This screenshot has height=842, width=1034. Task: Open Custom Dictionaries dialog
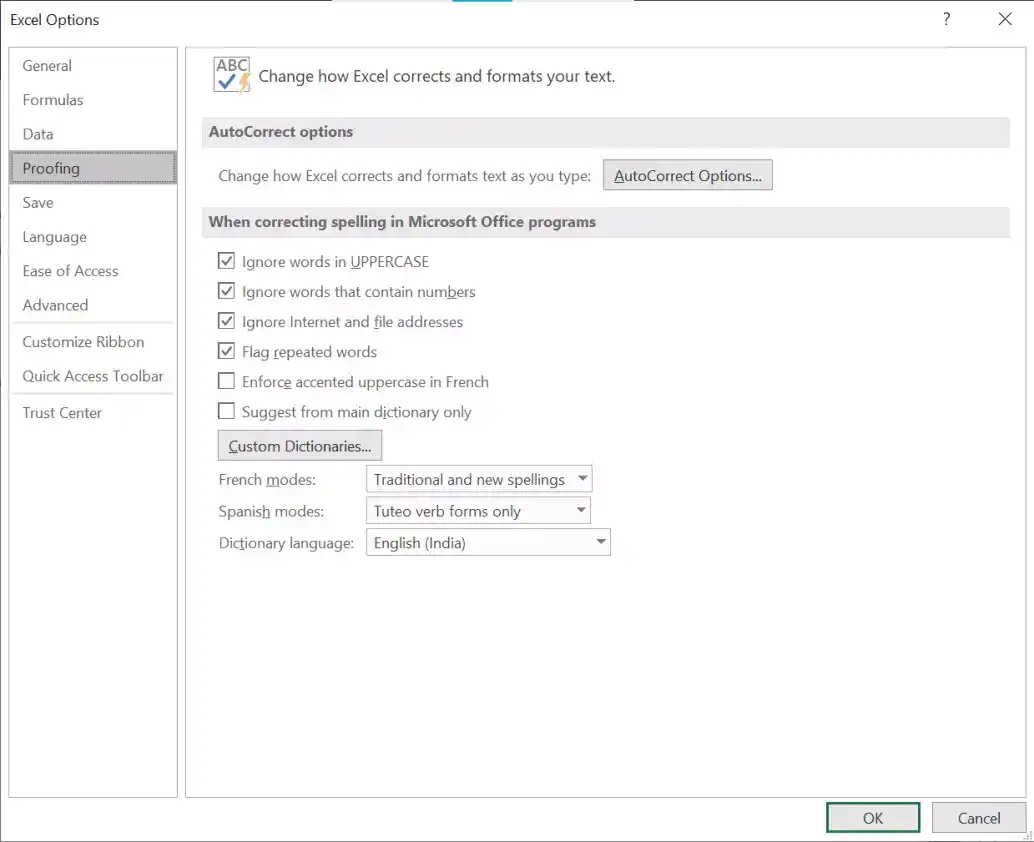pos(300,446)
